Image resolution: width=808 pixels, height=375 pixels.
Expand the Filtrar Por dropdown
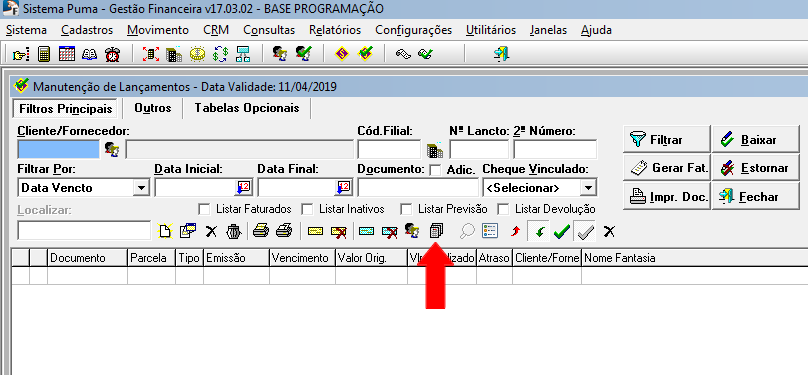pyautogui.click(x=141, y=188)
